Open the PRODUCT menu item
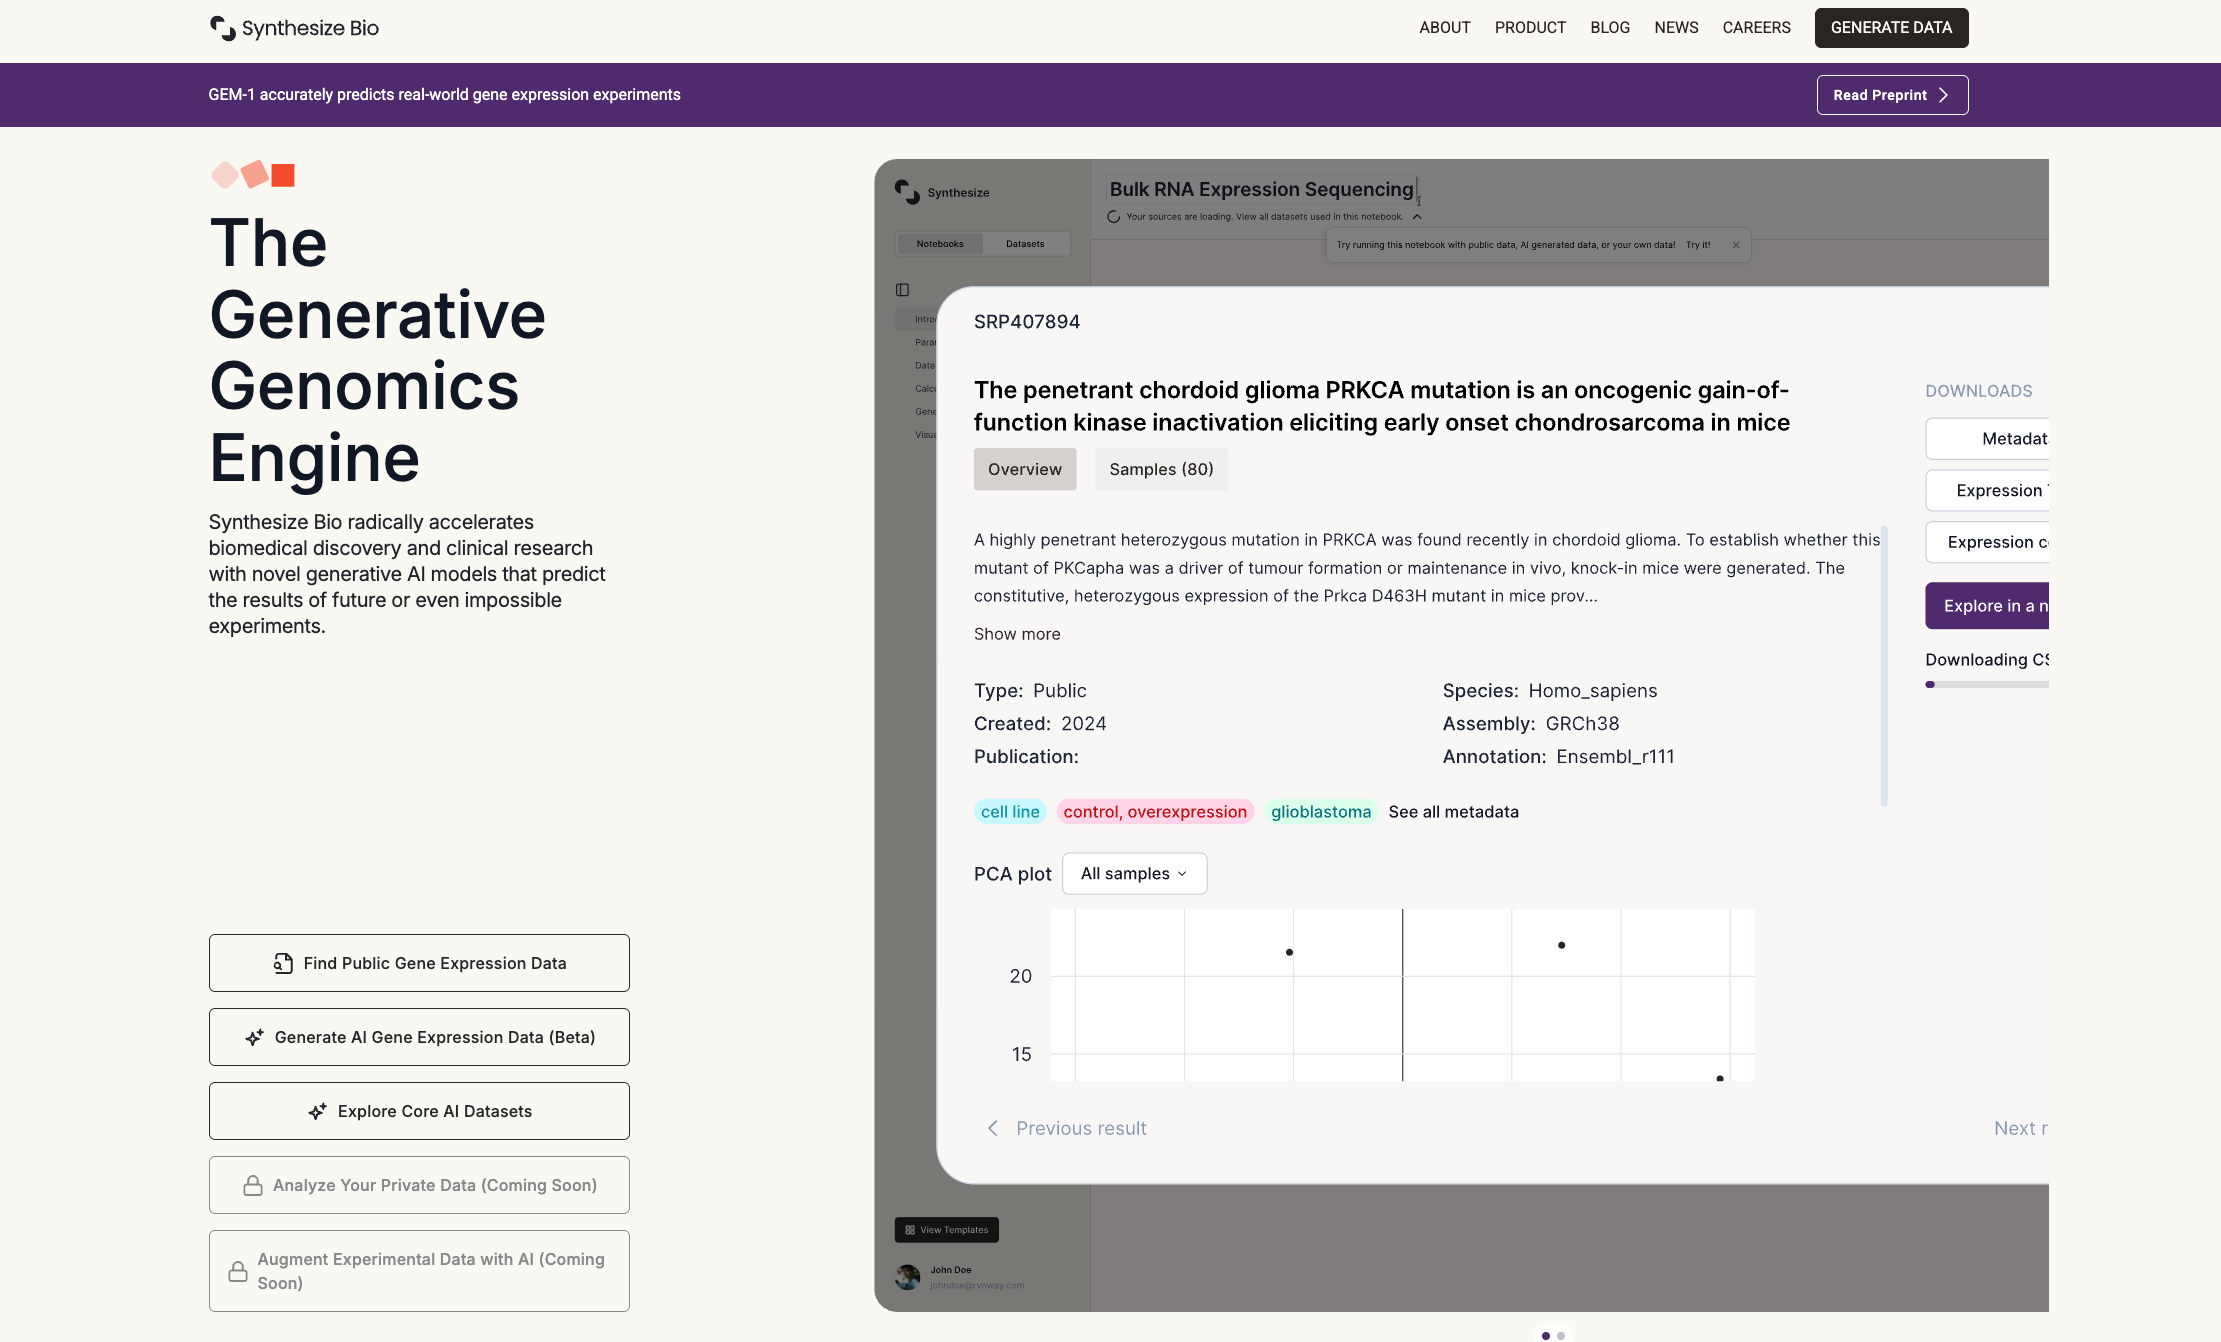This screenshot has width=2221, height=1342. coord(1530,28)
